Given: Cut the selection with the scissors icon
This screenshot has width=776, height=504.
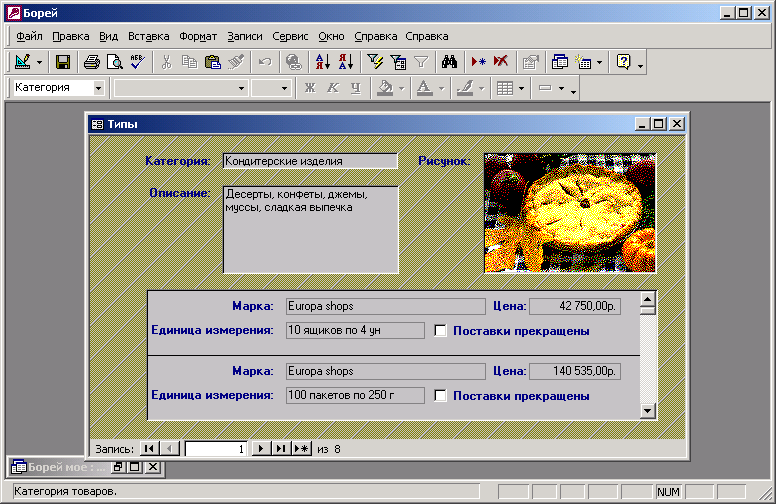Looking at the screenshot, I should [166, 62].
